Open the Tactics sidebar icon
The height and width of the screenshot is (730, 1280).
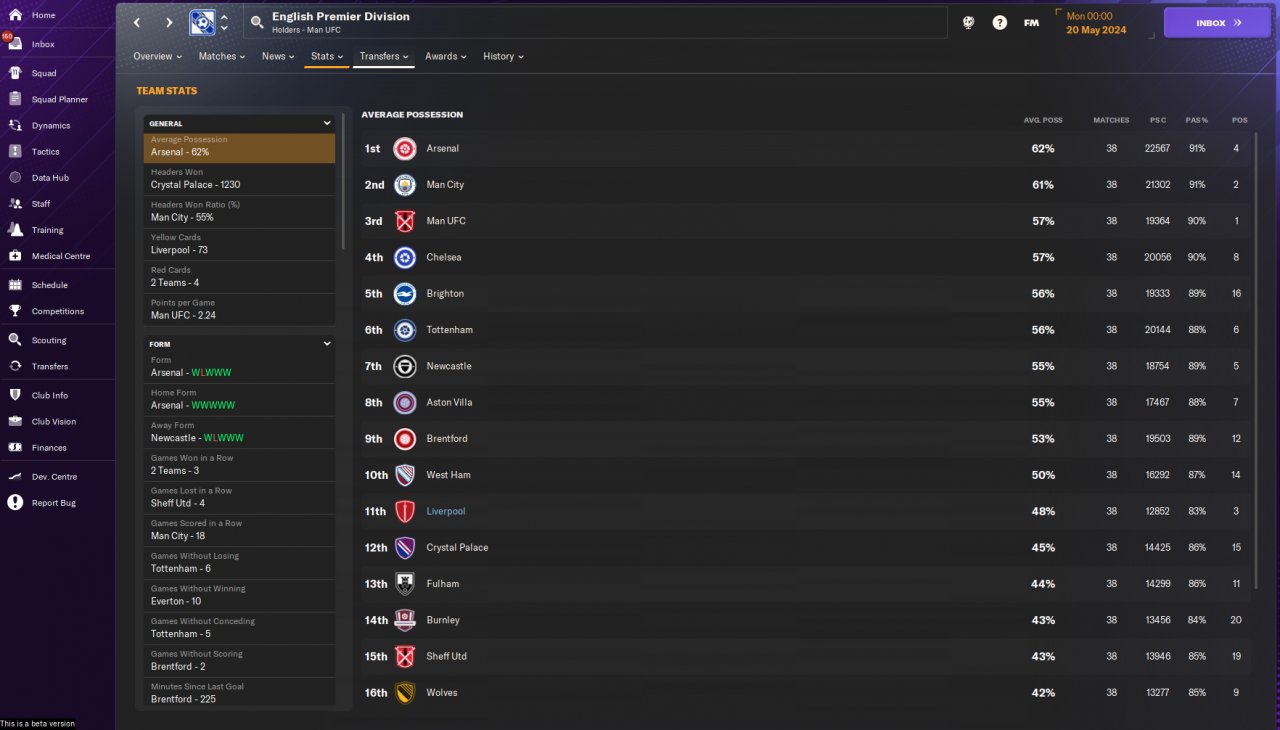(x=15, y=151)
